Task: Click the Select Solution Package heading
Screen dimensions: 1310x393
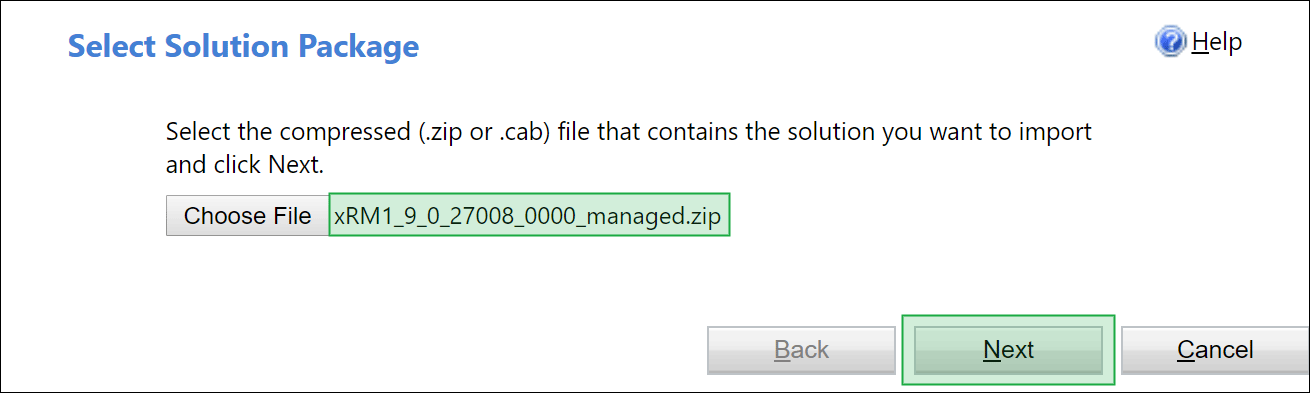Action: (243, 46)
